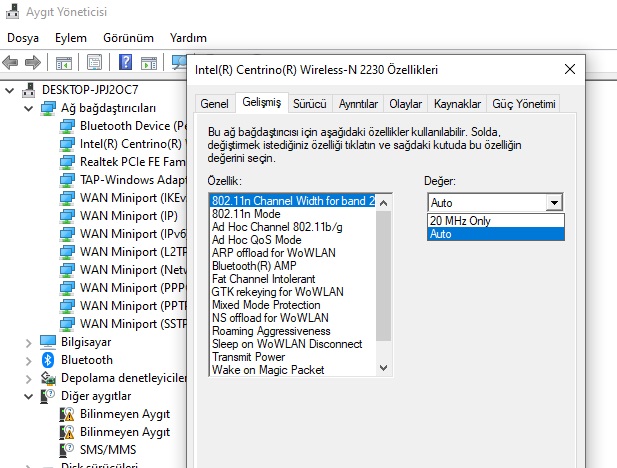Click the Realtek PCIe FE adapter icon

click(x=67, y=162)
